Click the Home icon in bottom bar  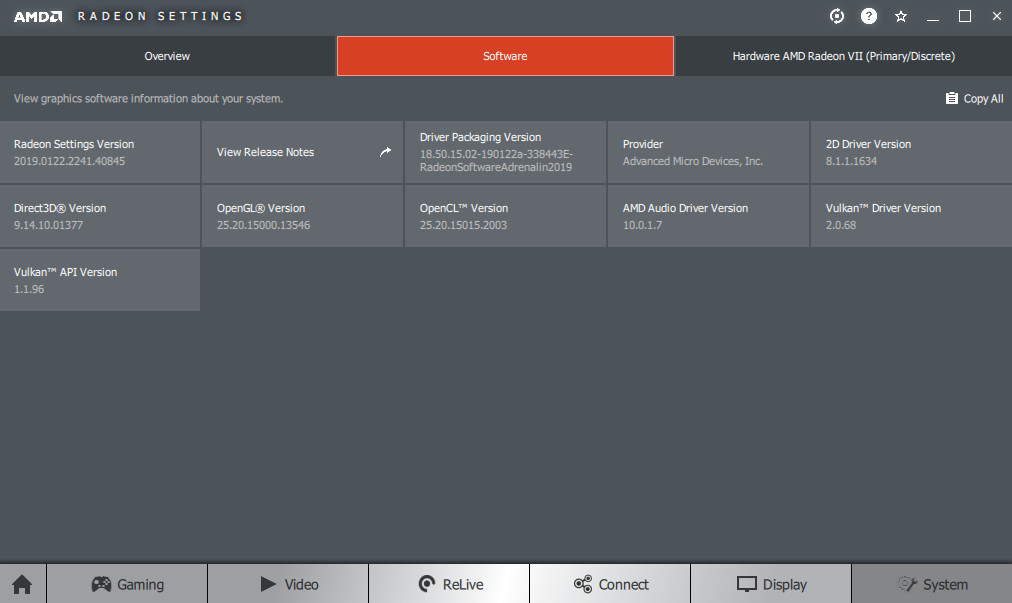pyautogui.click(x=22, y=584)
